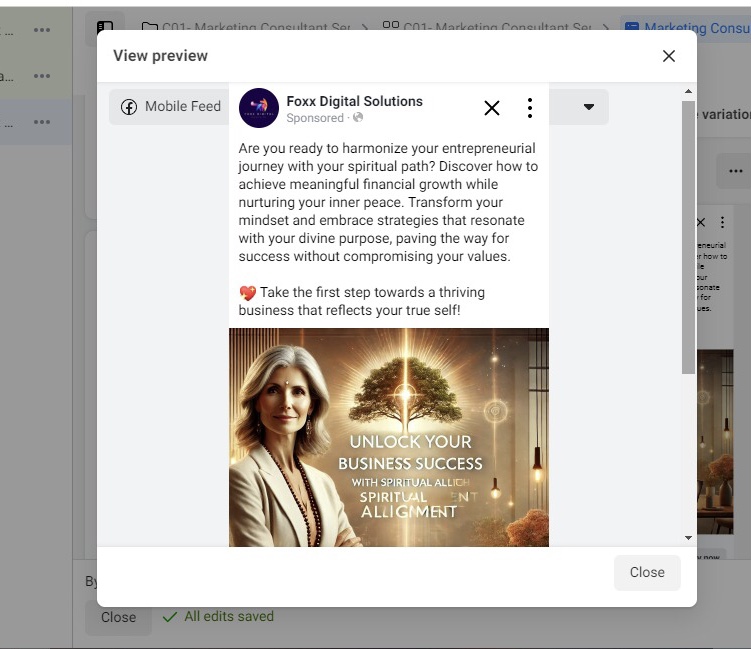This screenshot has height=649, width=751.
Task: Open the C01 campaign folder breadcrumb
Action: (x=245, y=28)
